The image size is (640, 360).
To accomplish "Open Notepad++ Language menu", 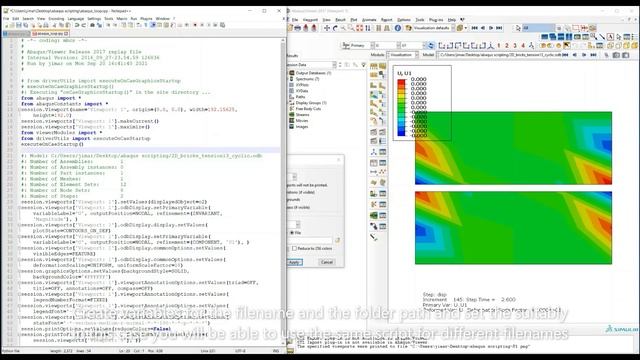I will coord(76,19).
